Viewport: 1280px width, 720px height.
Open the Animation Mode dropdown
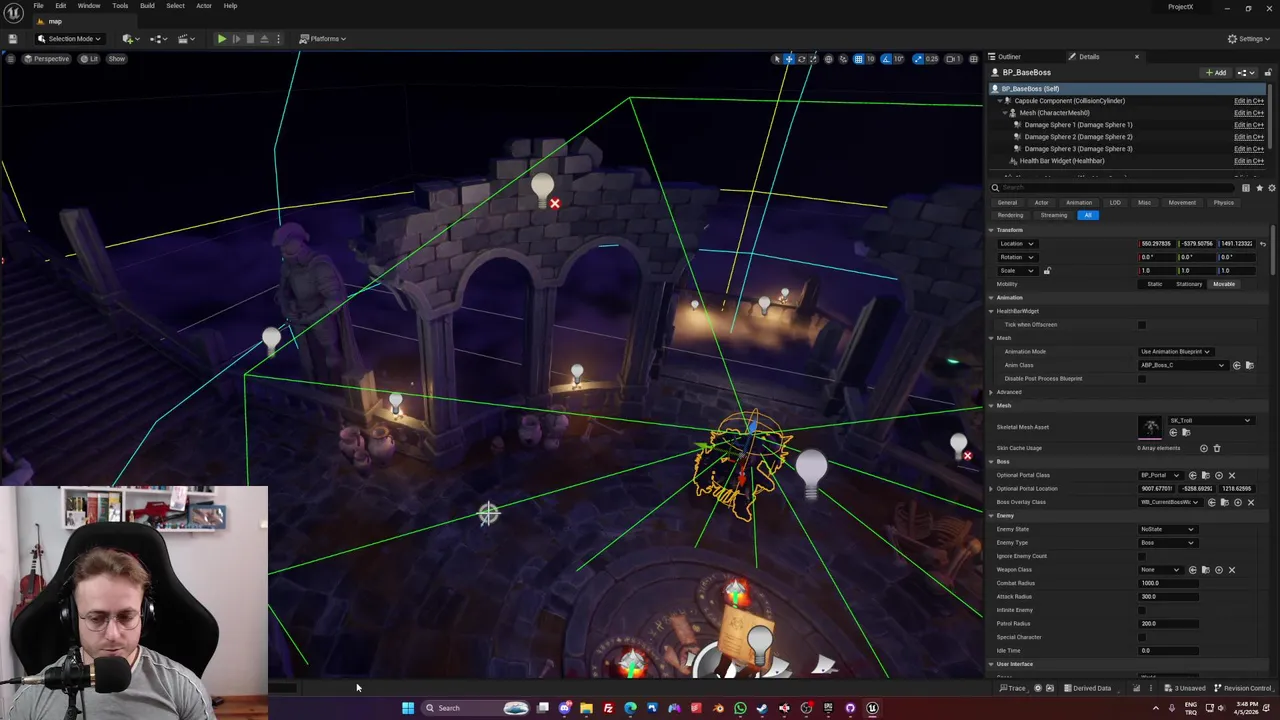1176,352
